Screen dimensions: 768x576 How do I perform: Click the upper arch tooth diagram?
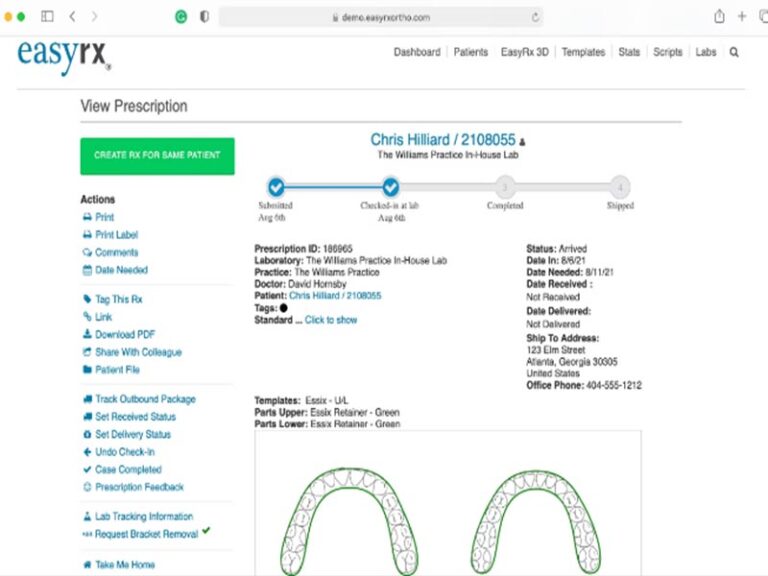pyautogui.click(x=349, y=521)
